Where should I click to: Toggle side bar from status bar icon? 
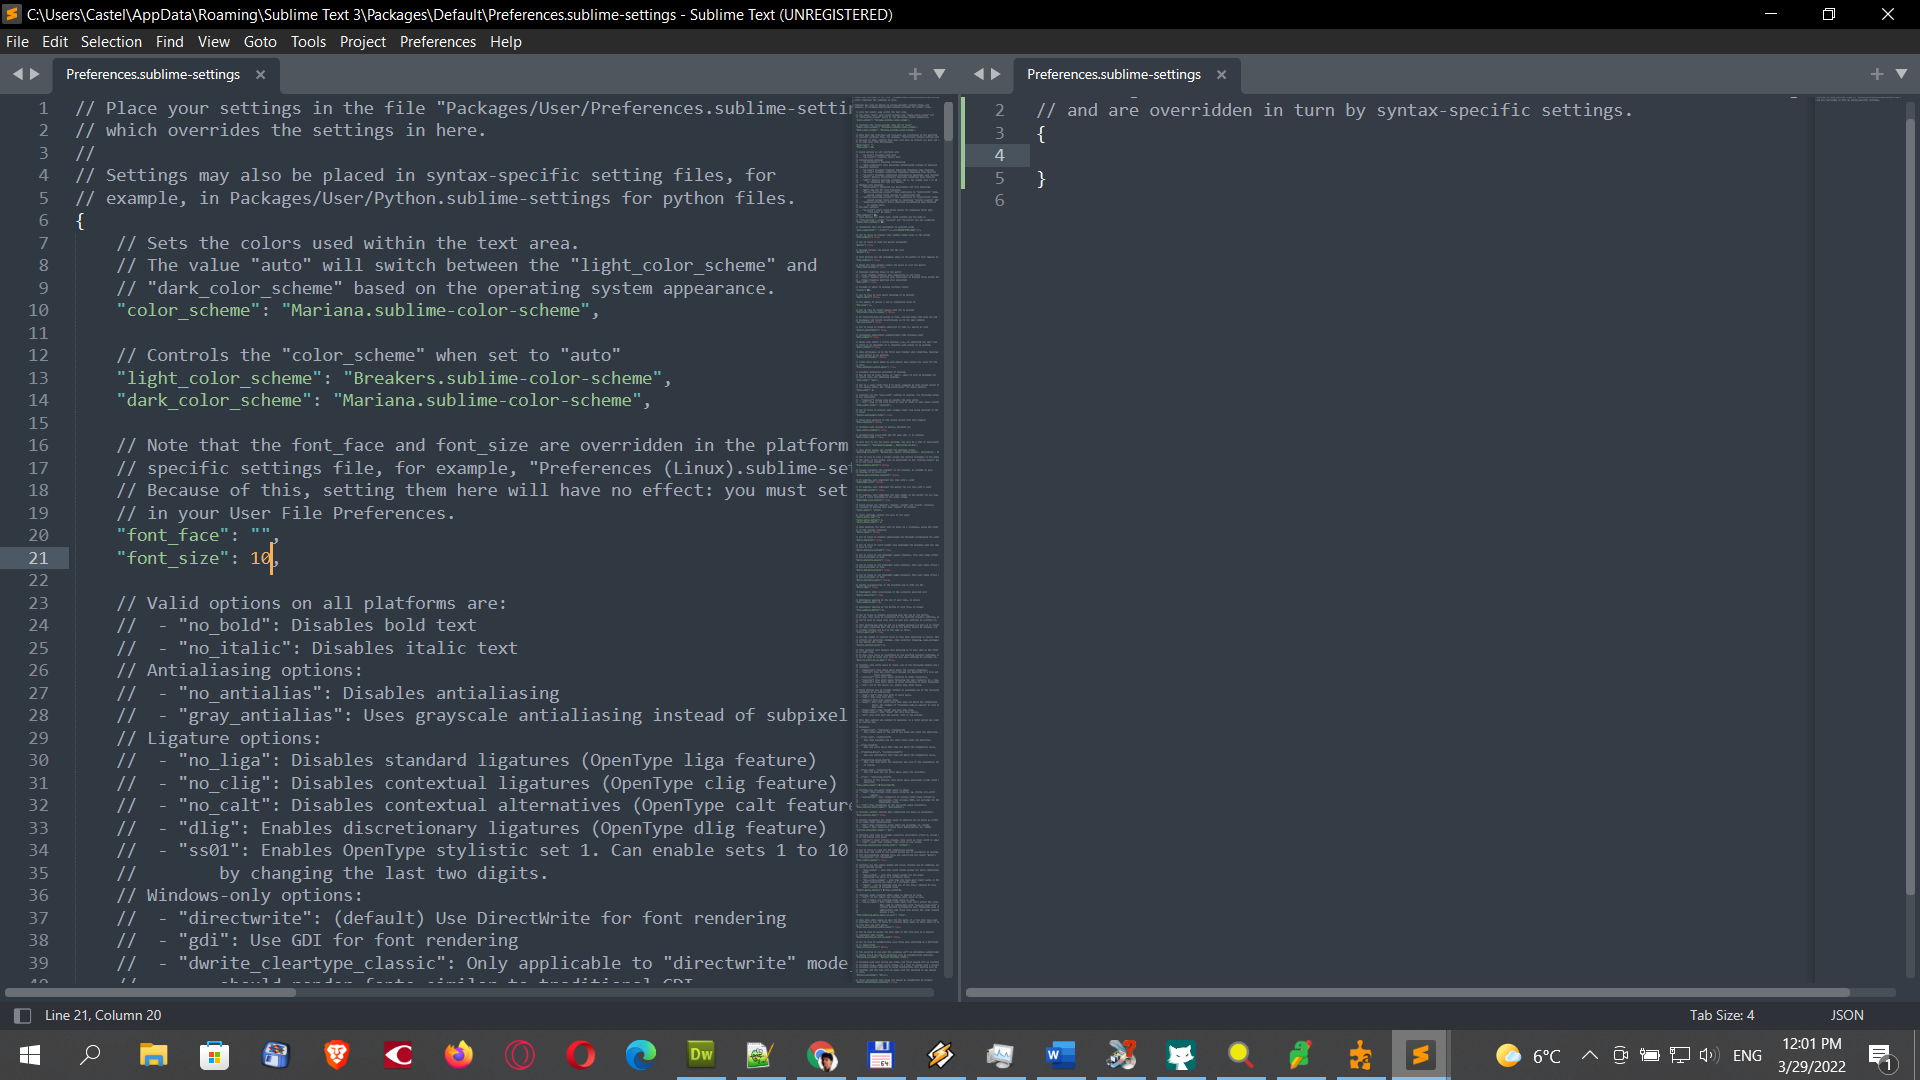pos(22,1015)
